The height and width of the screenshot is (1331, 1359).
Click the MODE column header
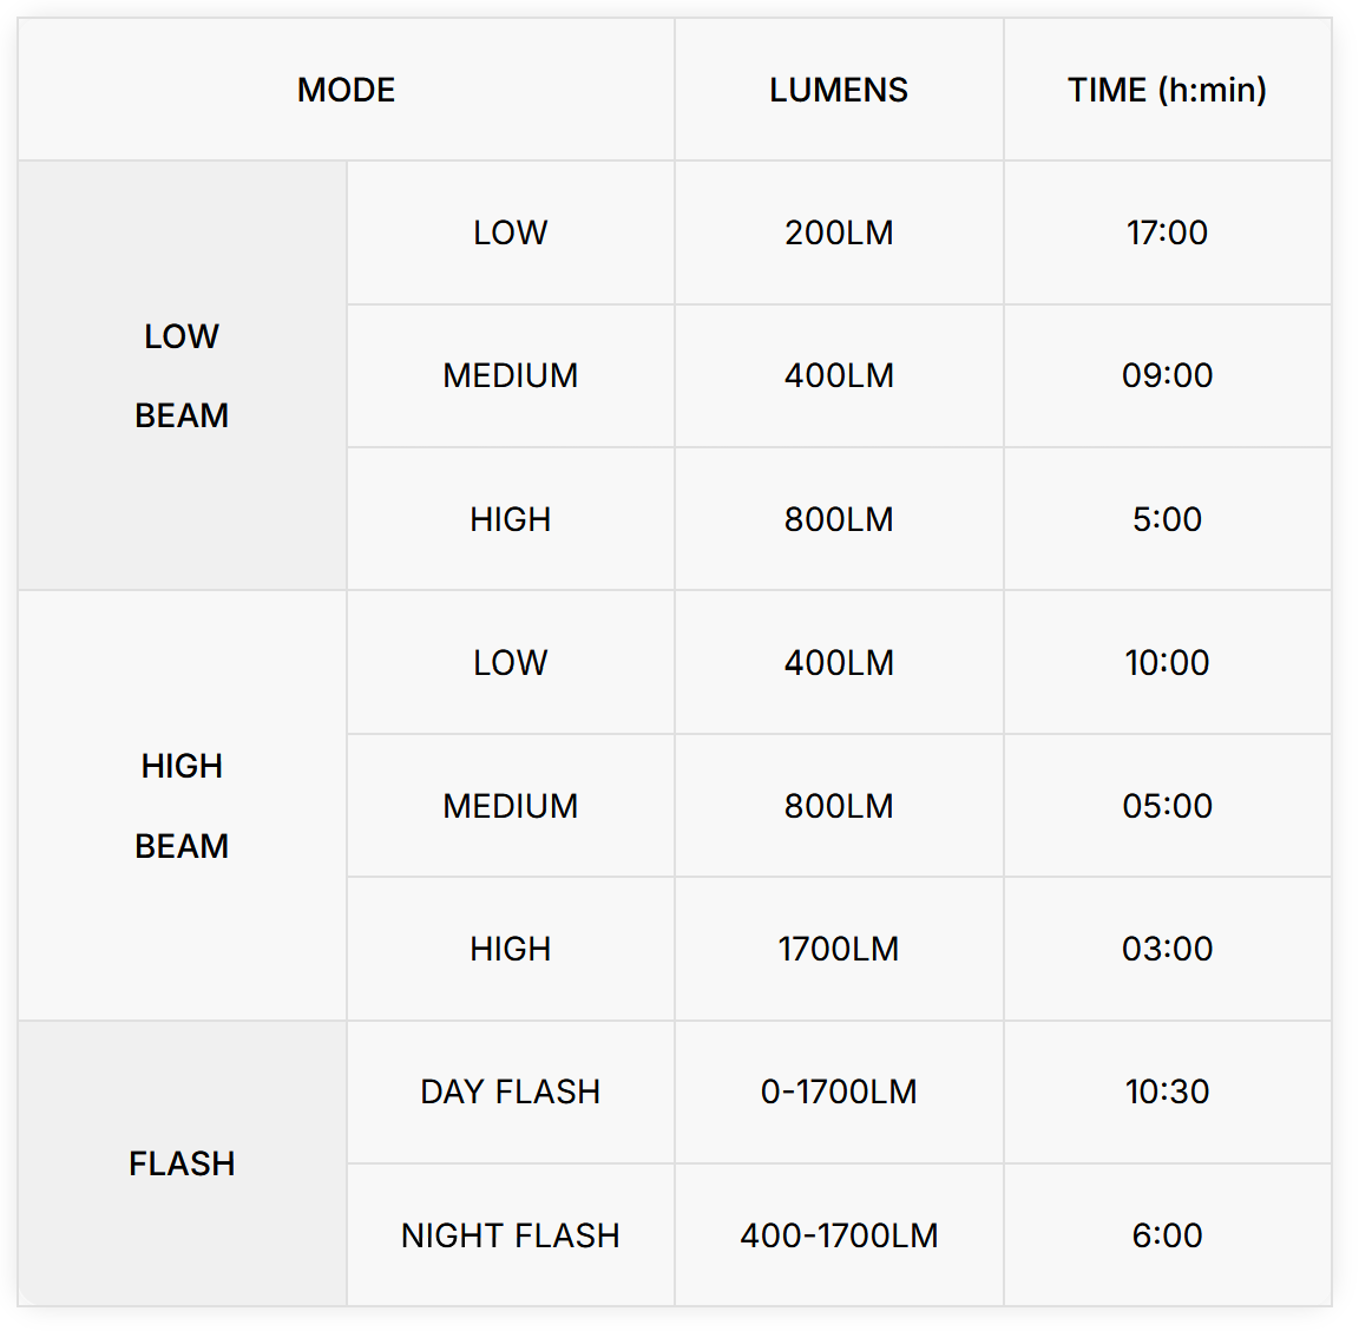[346, 90]
